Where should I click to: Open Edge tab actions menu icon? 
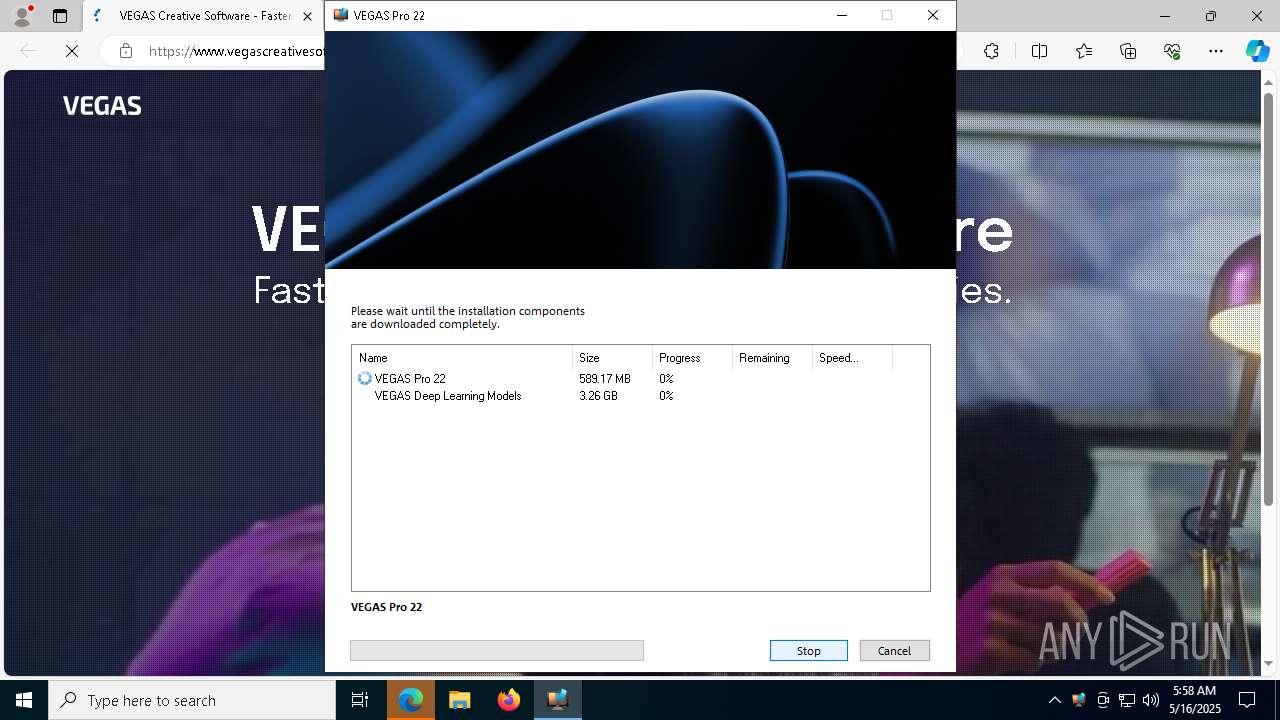pos(60,16)
